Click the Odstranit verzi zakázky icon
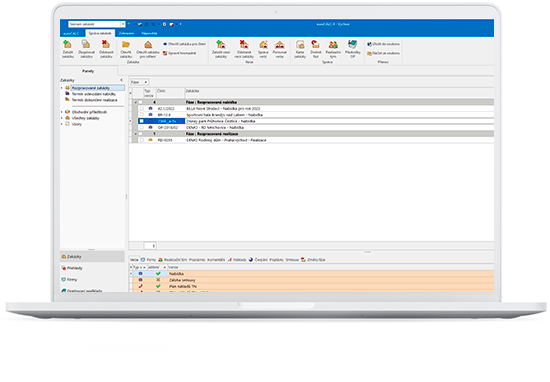Screen dimensions: 550x382 click(244, 44)
